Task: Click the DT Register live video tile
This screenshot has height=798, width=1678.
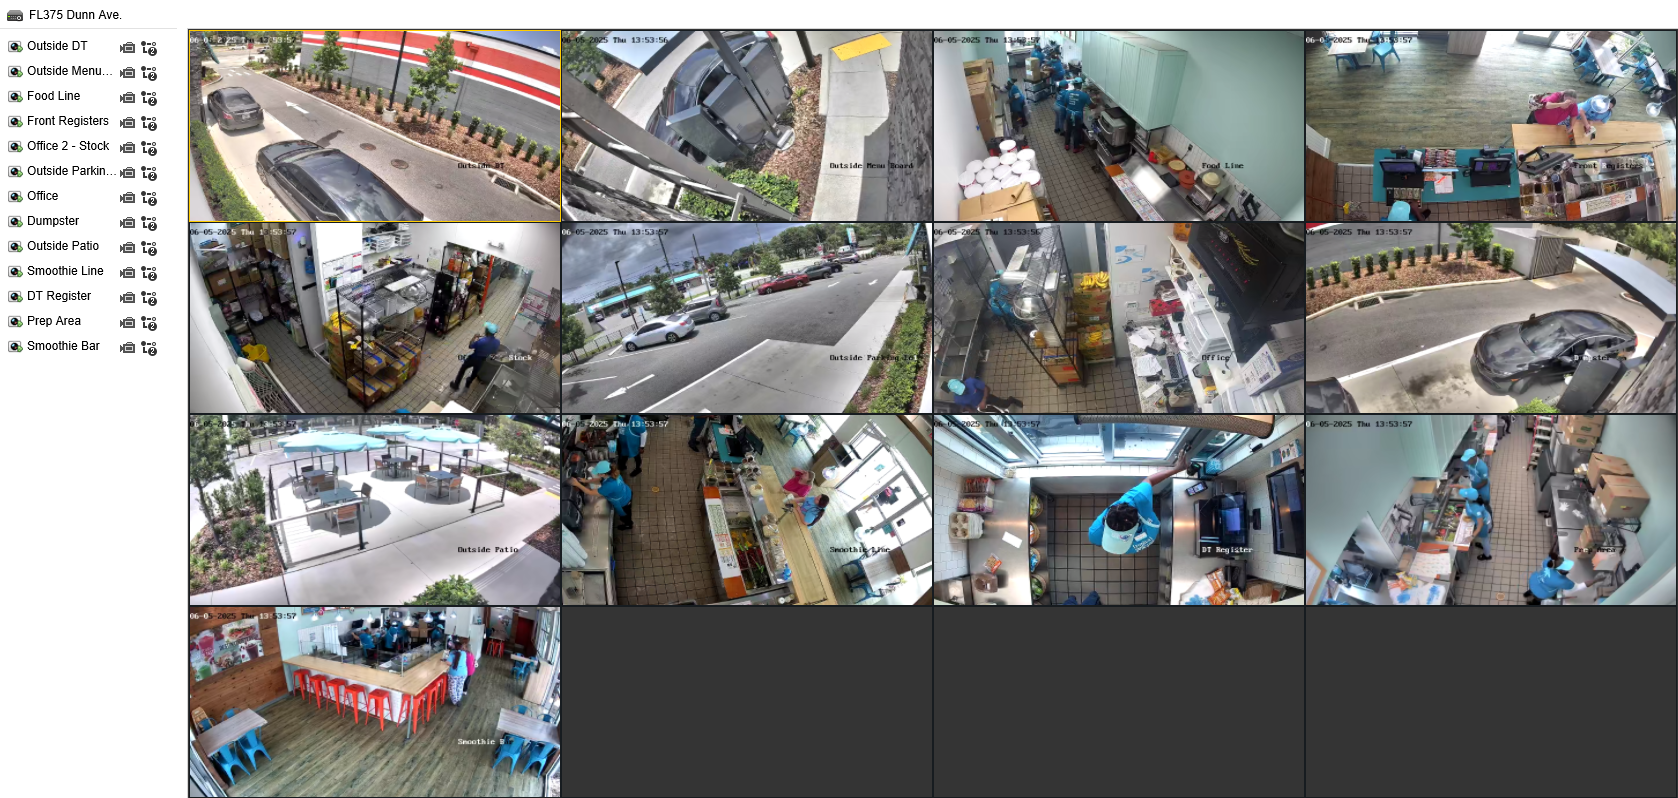Action: (1118, 510)
